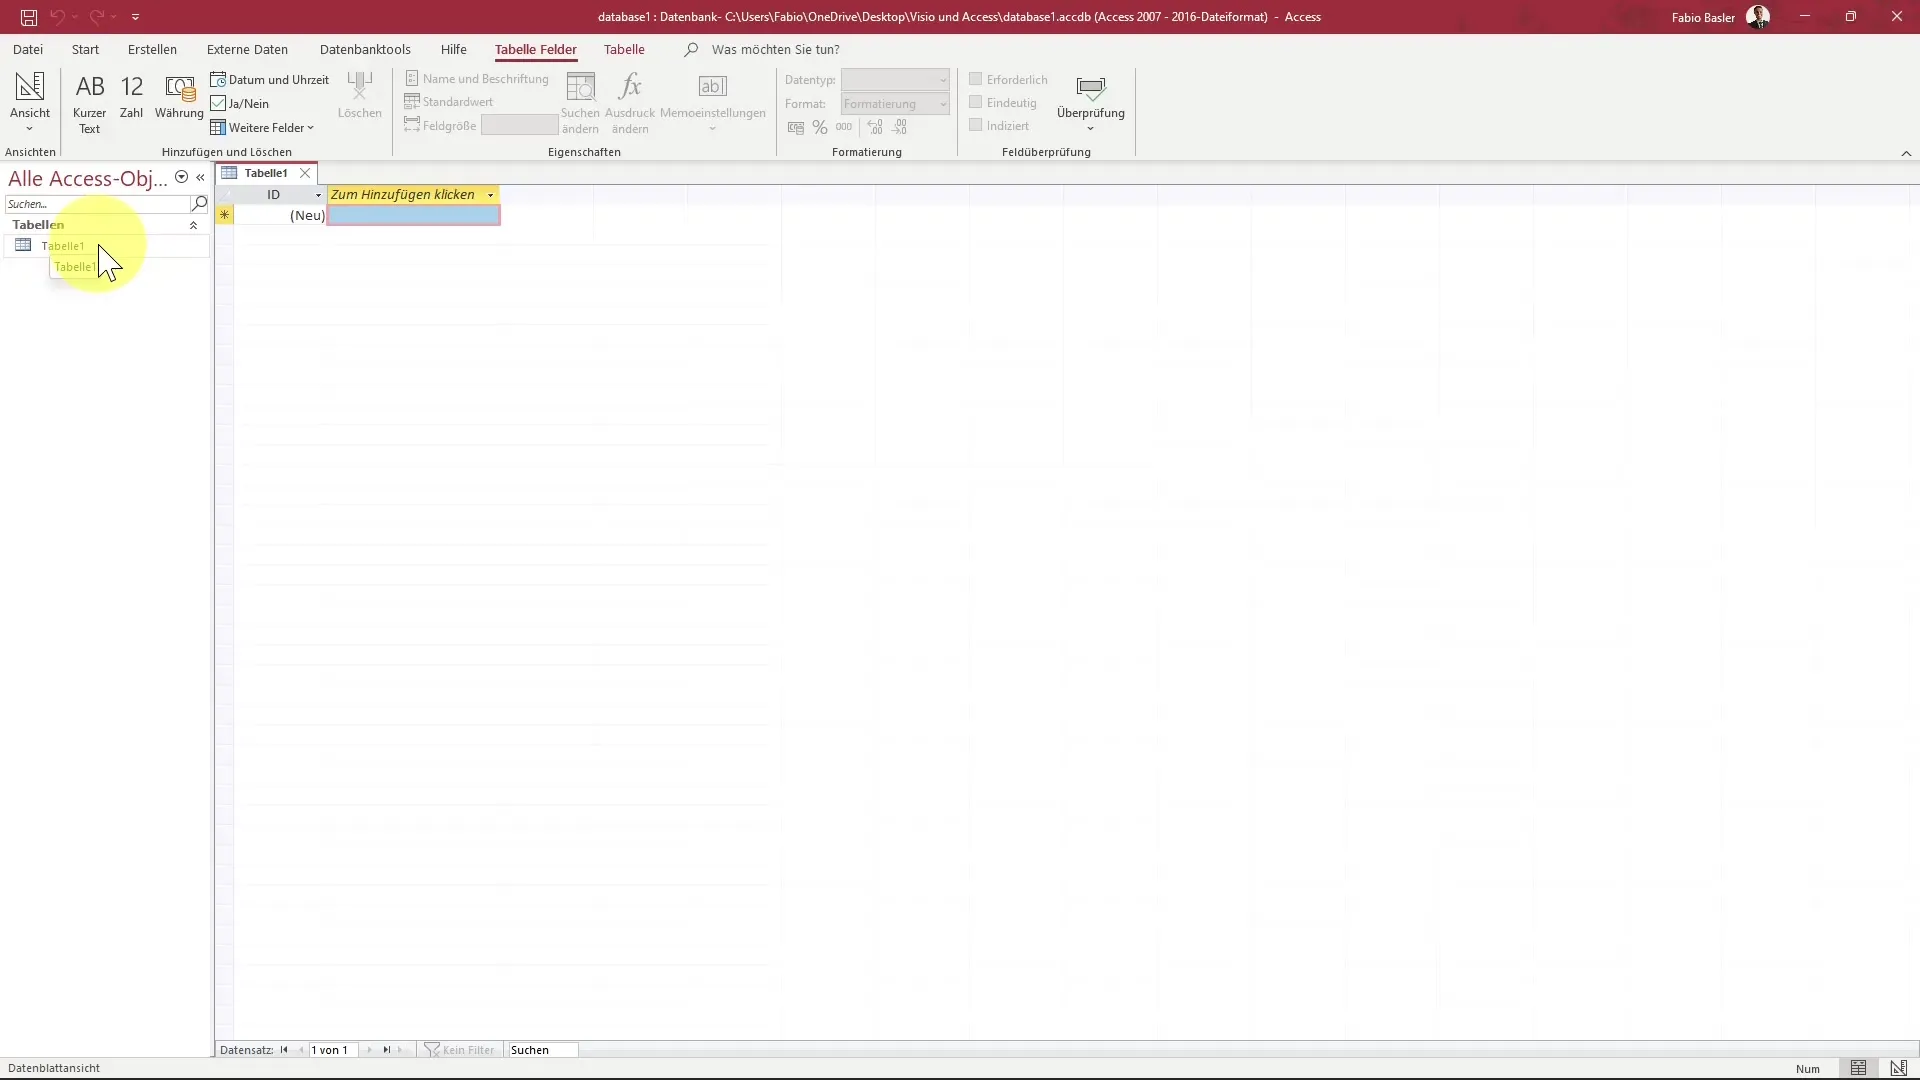Toggle the Erforderlich checkbox

point(975,78)
